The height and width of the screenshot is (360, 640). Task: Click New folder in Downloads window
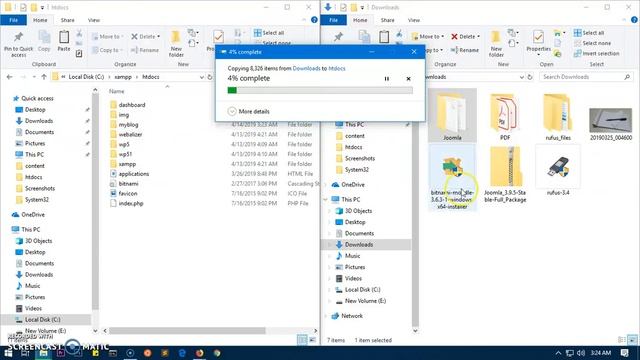pyautogui.click(x=496, y=44)
